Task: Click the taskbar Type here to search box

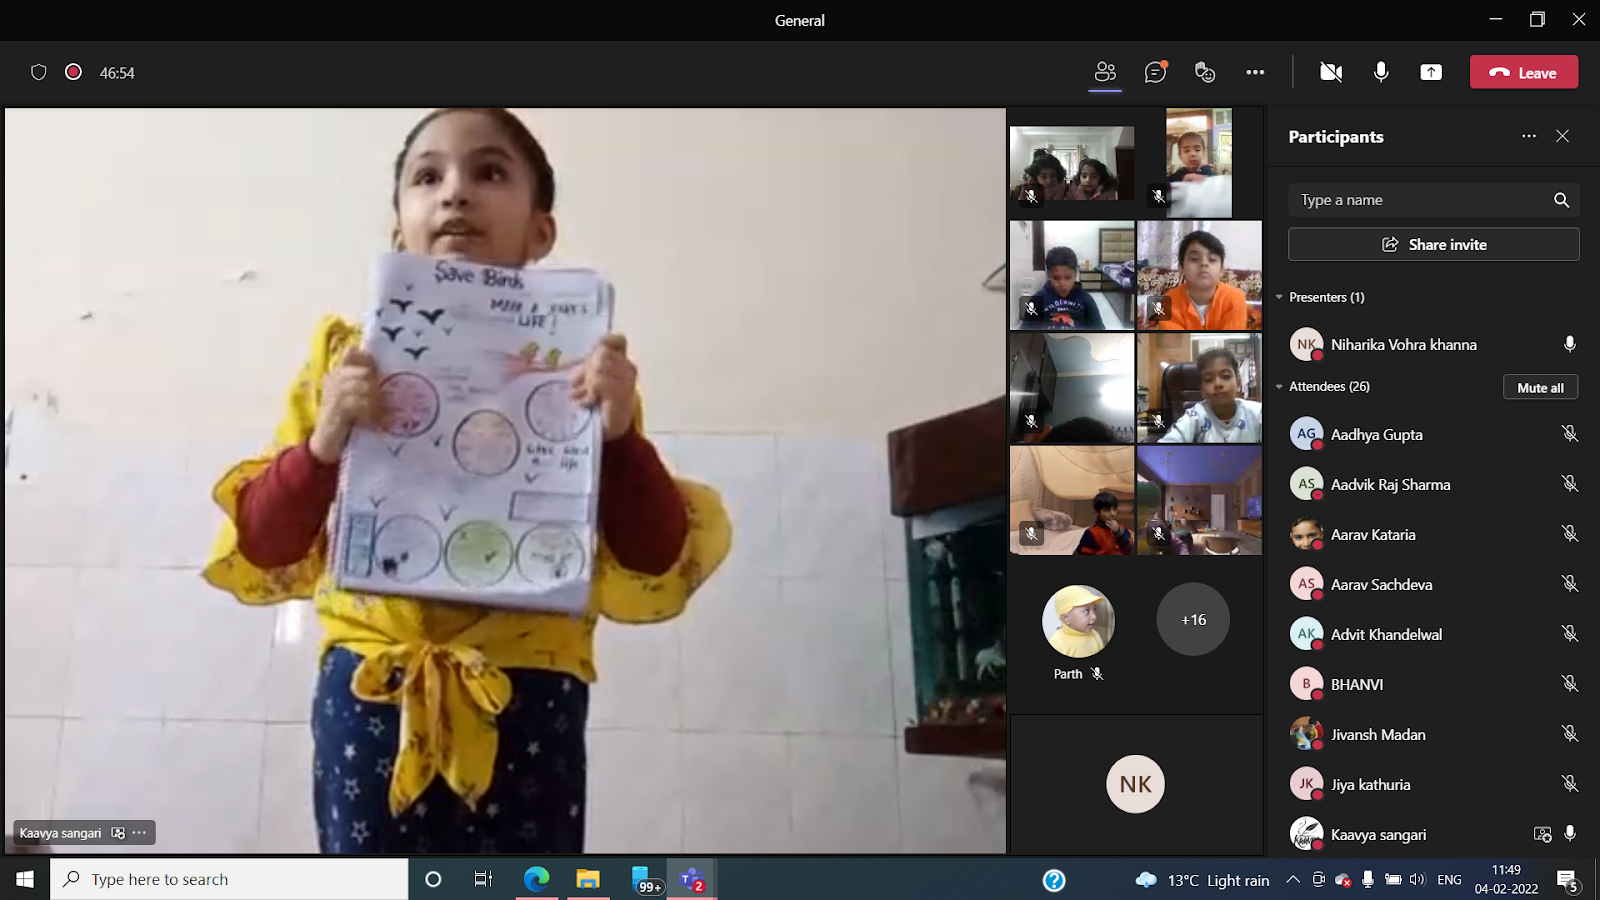Action: pos(229,879)
